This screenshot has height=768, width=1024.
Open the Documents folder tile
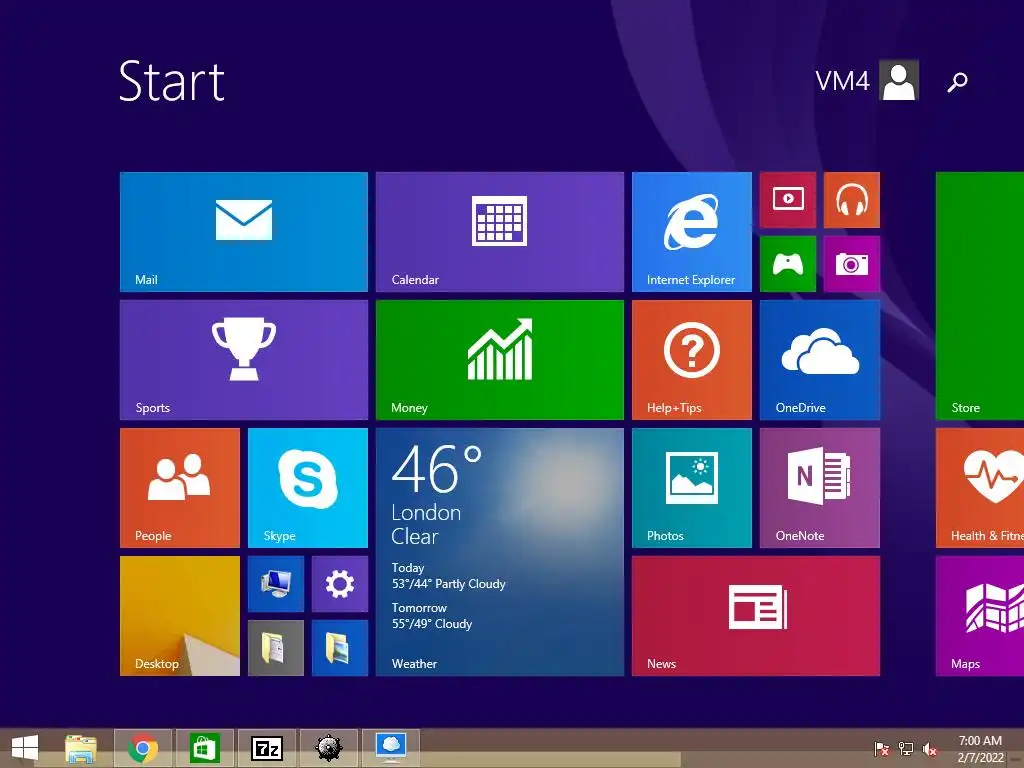coord(276,648)
